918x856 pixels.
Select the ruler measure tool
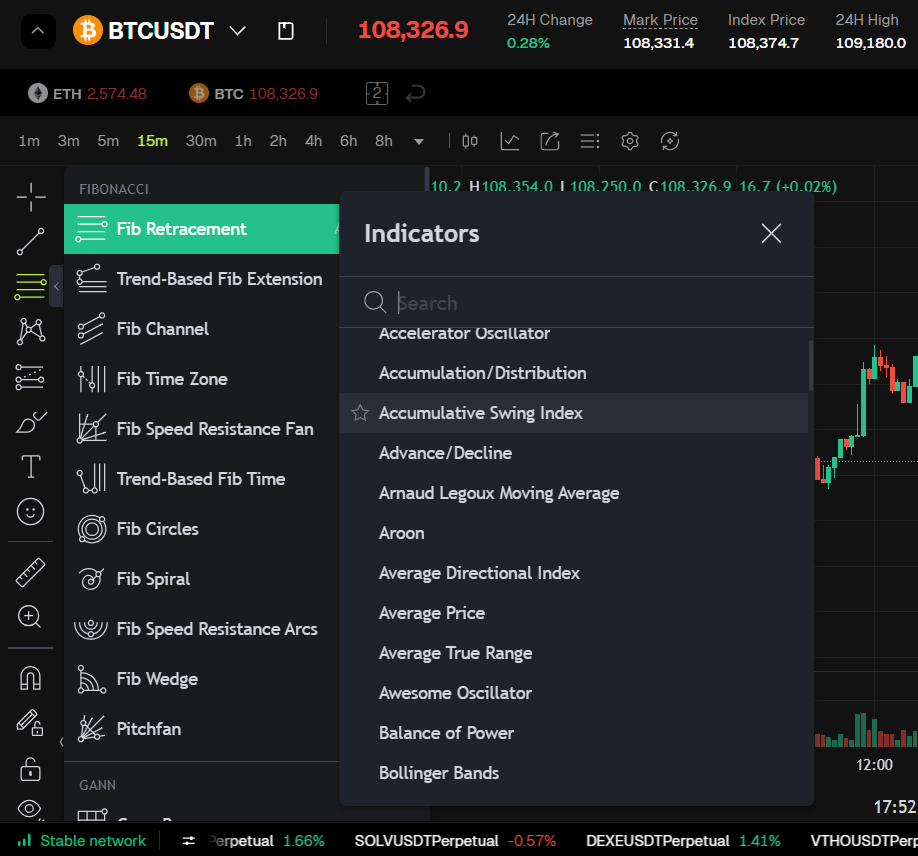pos(30,572)
